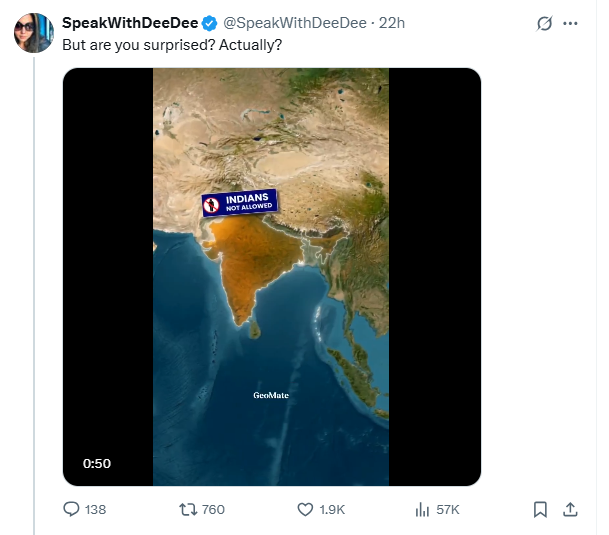View the 57K views count
Viewport: 609px width, 535px height.
448,509
